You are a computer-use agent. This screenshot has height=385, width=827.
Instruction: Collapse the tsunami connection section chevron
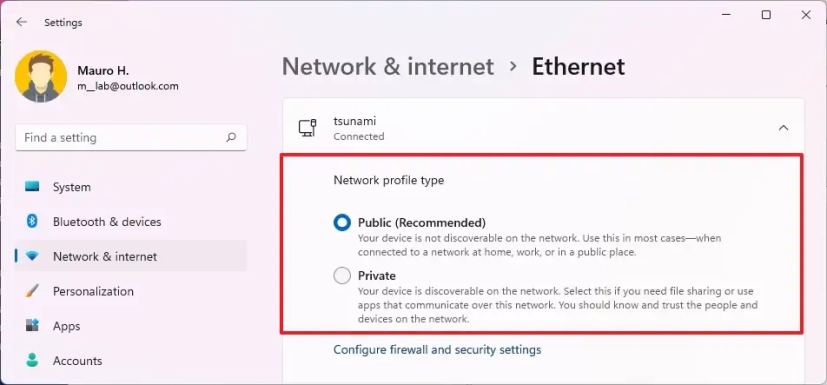(784, 128)
